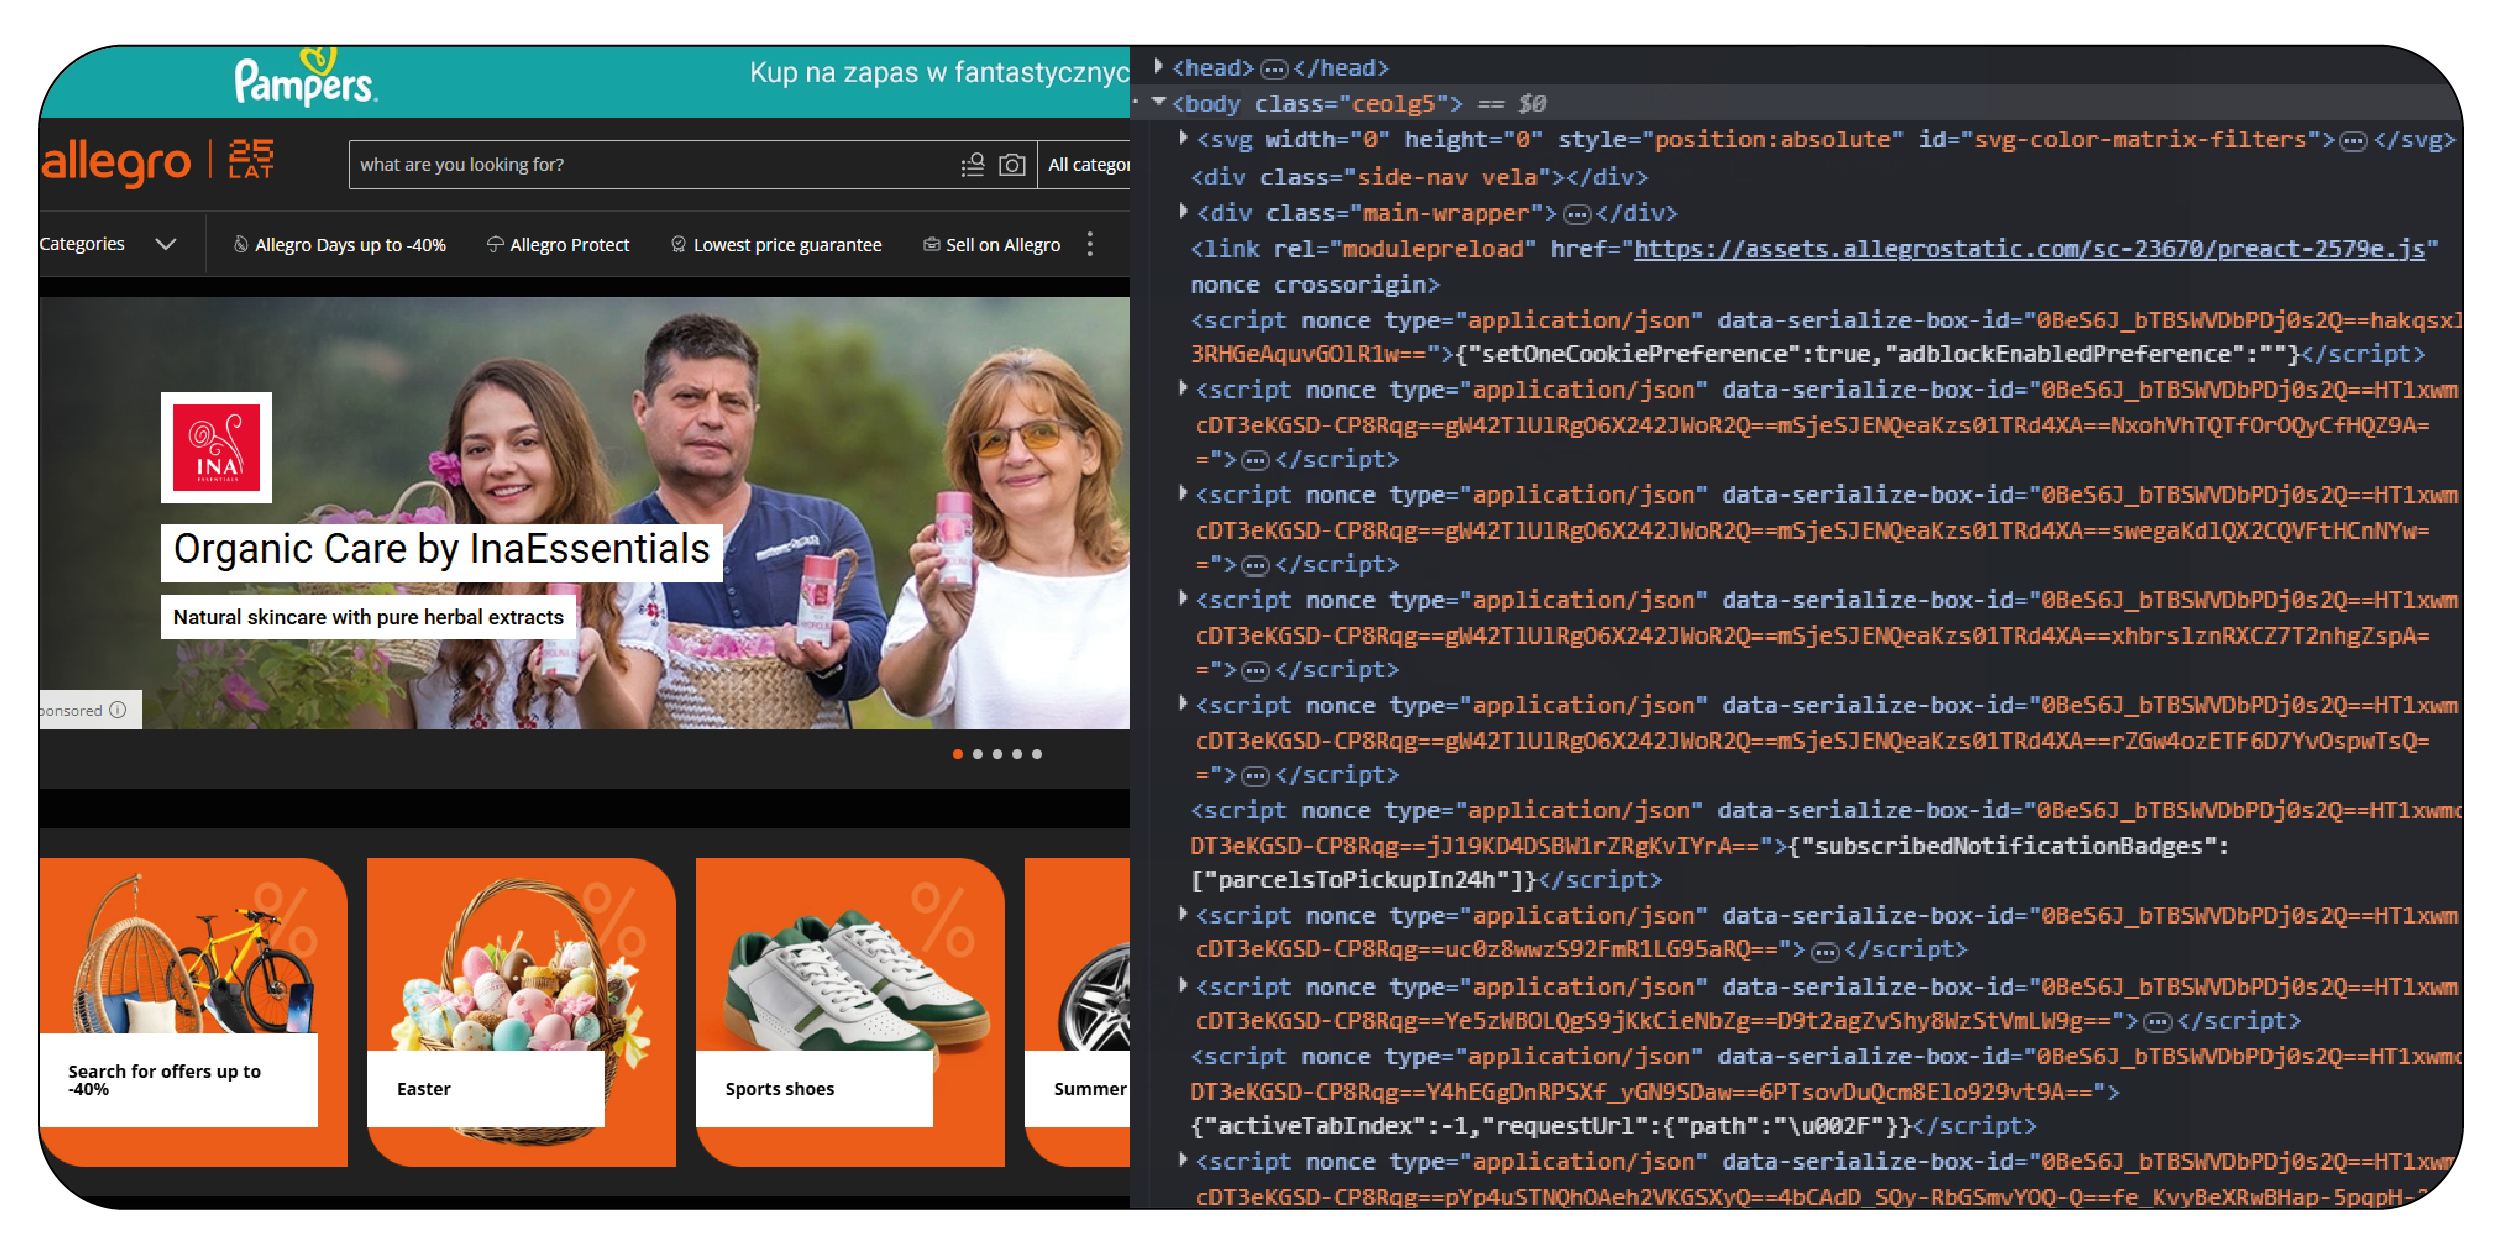Screen dimensions: 2497x1240
Task: Expand the script node ending rZGw4ozETF6D7YvOspwTsQ
Action: click(1184, 703)
